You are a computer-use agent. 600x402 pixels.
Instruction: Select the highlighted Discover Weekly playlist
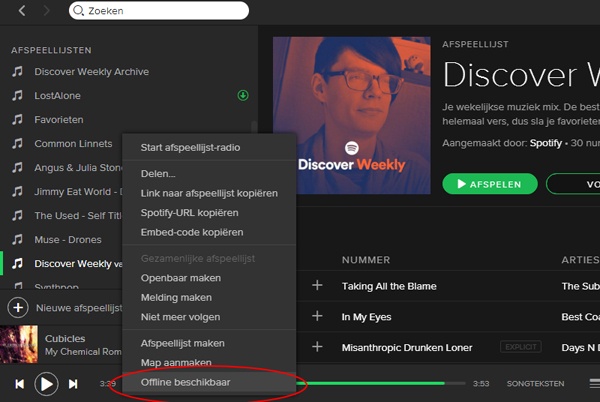click(78, 264)
